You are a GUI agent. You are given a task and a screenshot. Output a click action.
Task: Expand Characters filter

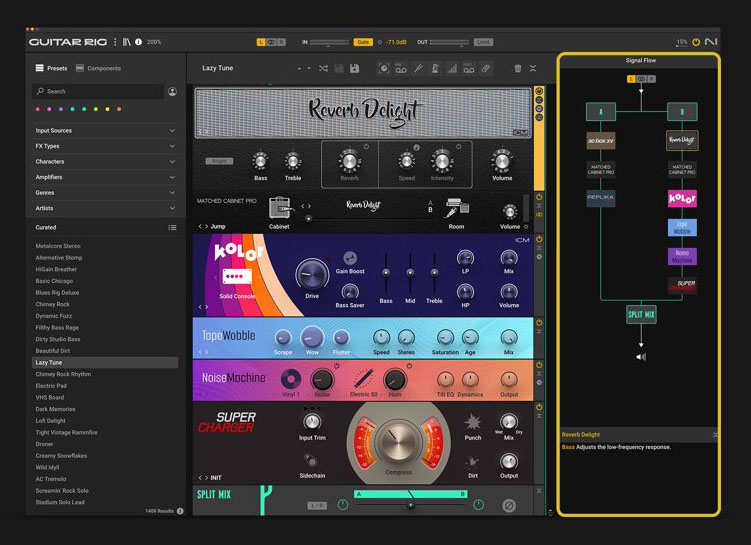point(105,161)
